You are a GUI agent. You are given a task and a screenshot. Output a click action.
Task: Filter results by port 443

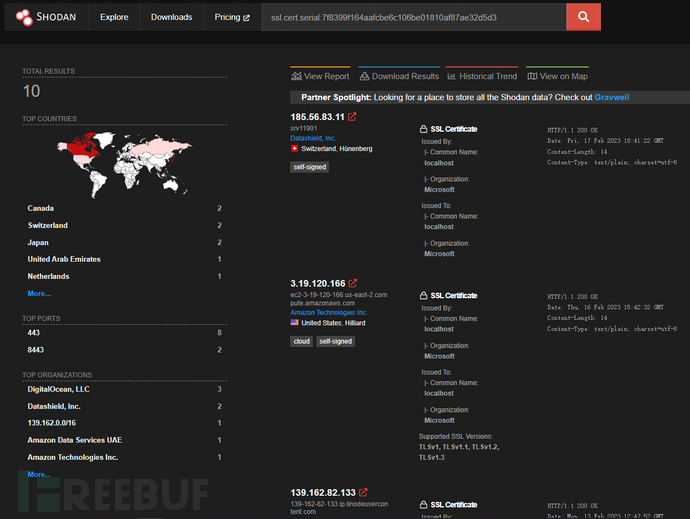[x=34, y=332]
